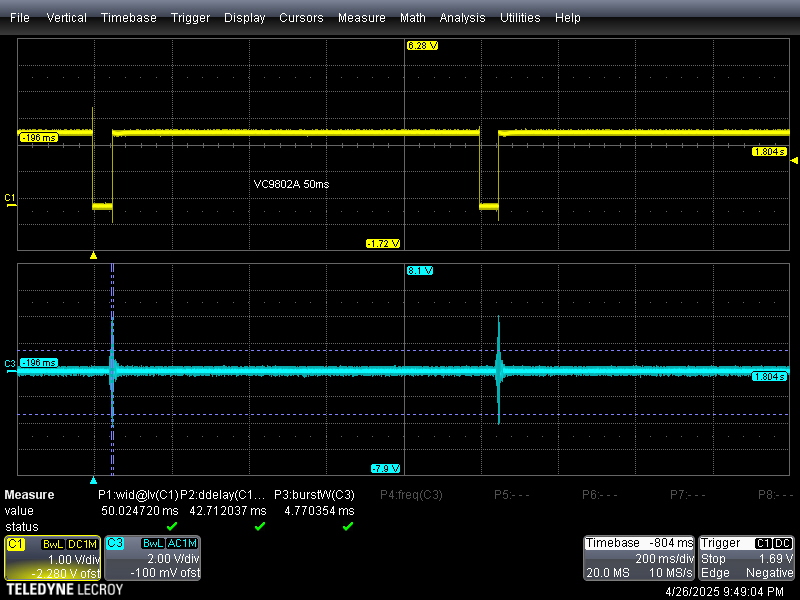
Task: Open the Display menu
Action: pos(244,18)
